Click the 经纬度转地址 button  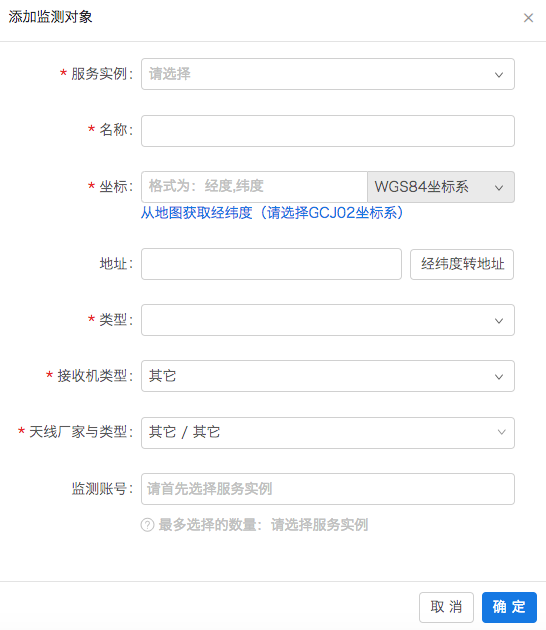(x=462, y=264)
